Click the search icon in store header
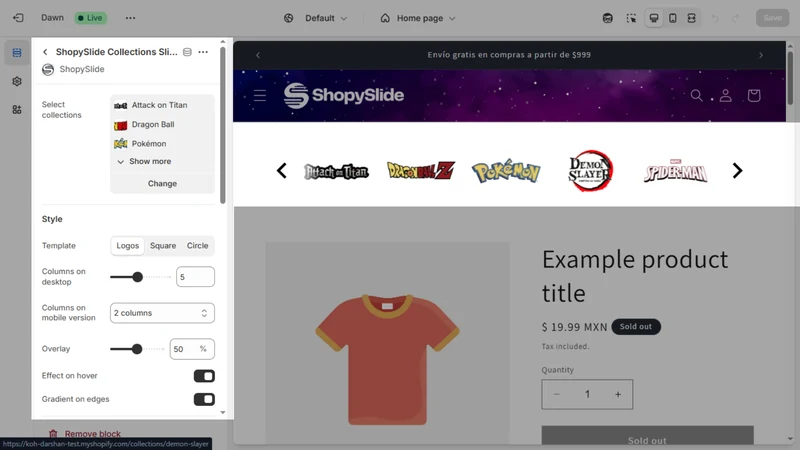The image size is (800, 450). pos(696,95)
